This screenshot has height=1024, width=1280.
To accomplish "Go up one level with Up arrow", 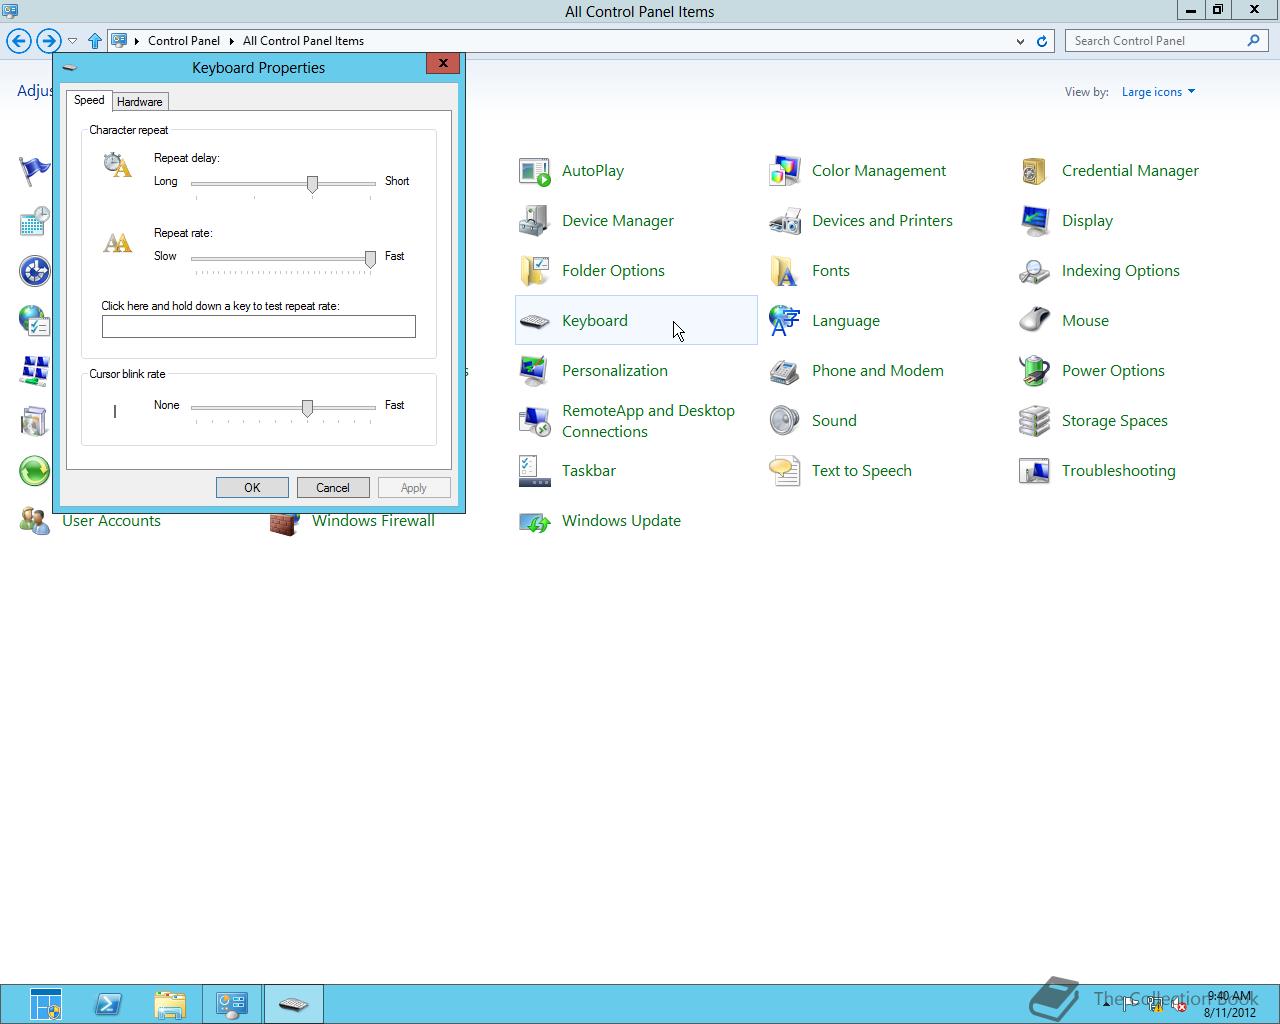I will point(95,41).
